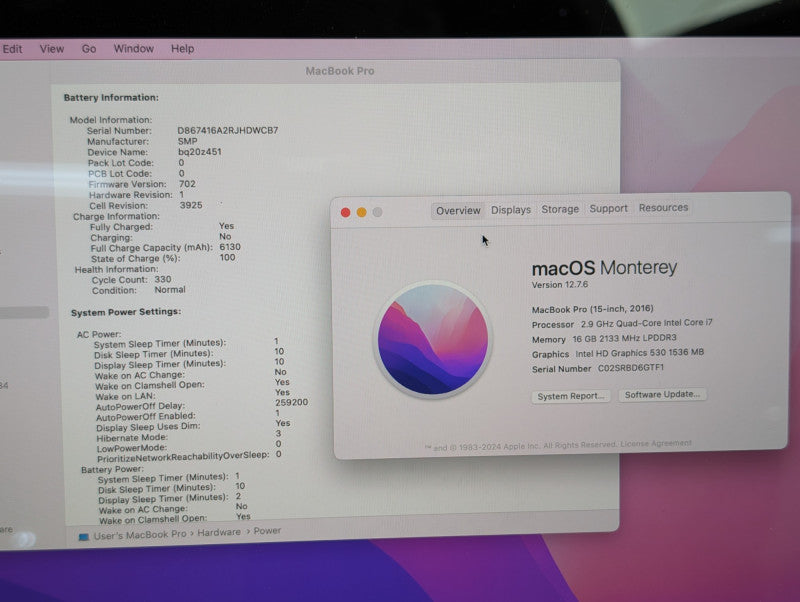Select graphics Intel HD Graphics 530 1536 MB
The height and width of the screenshot is (602, 800).
(639, 353)
